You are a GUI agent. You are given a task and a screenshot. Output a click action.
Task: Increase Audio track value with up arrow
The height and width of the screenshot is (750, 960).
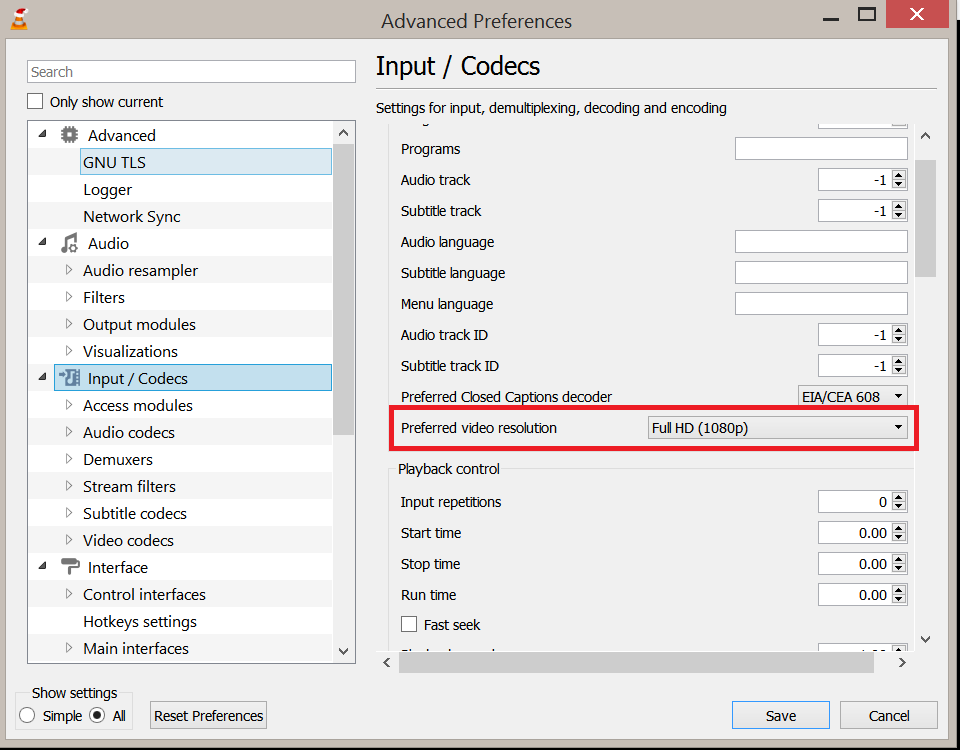pos(899,176)
